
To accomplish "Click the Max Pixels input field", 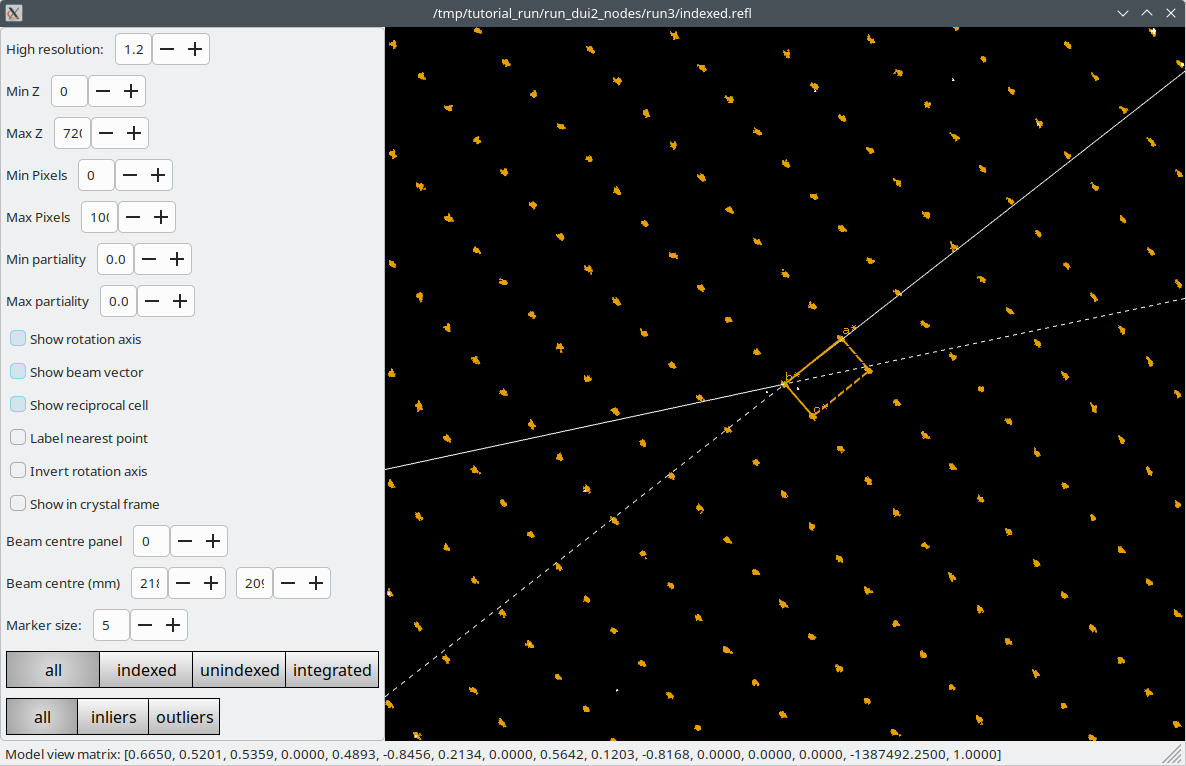I will click(x=99, y=217).
